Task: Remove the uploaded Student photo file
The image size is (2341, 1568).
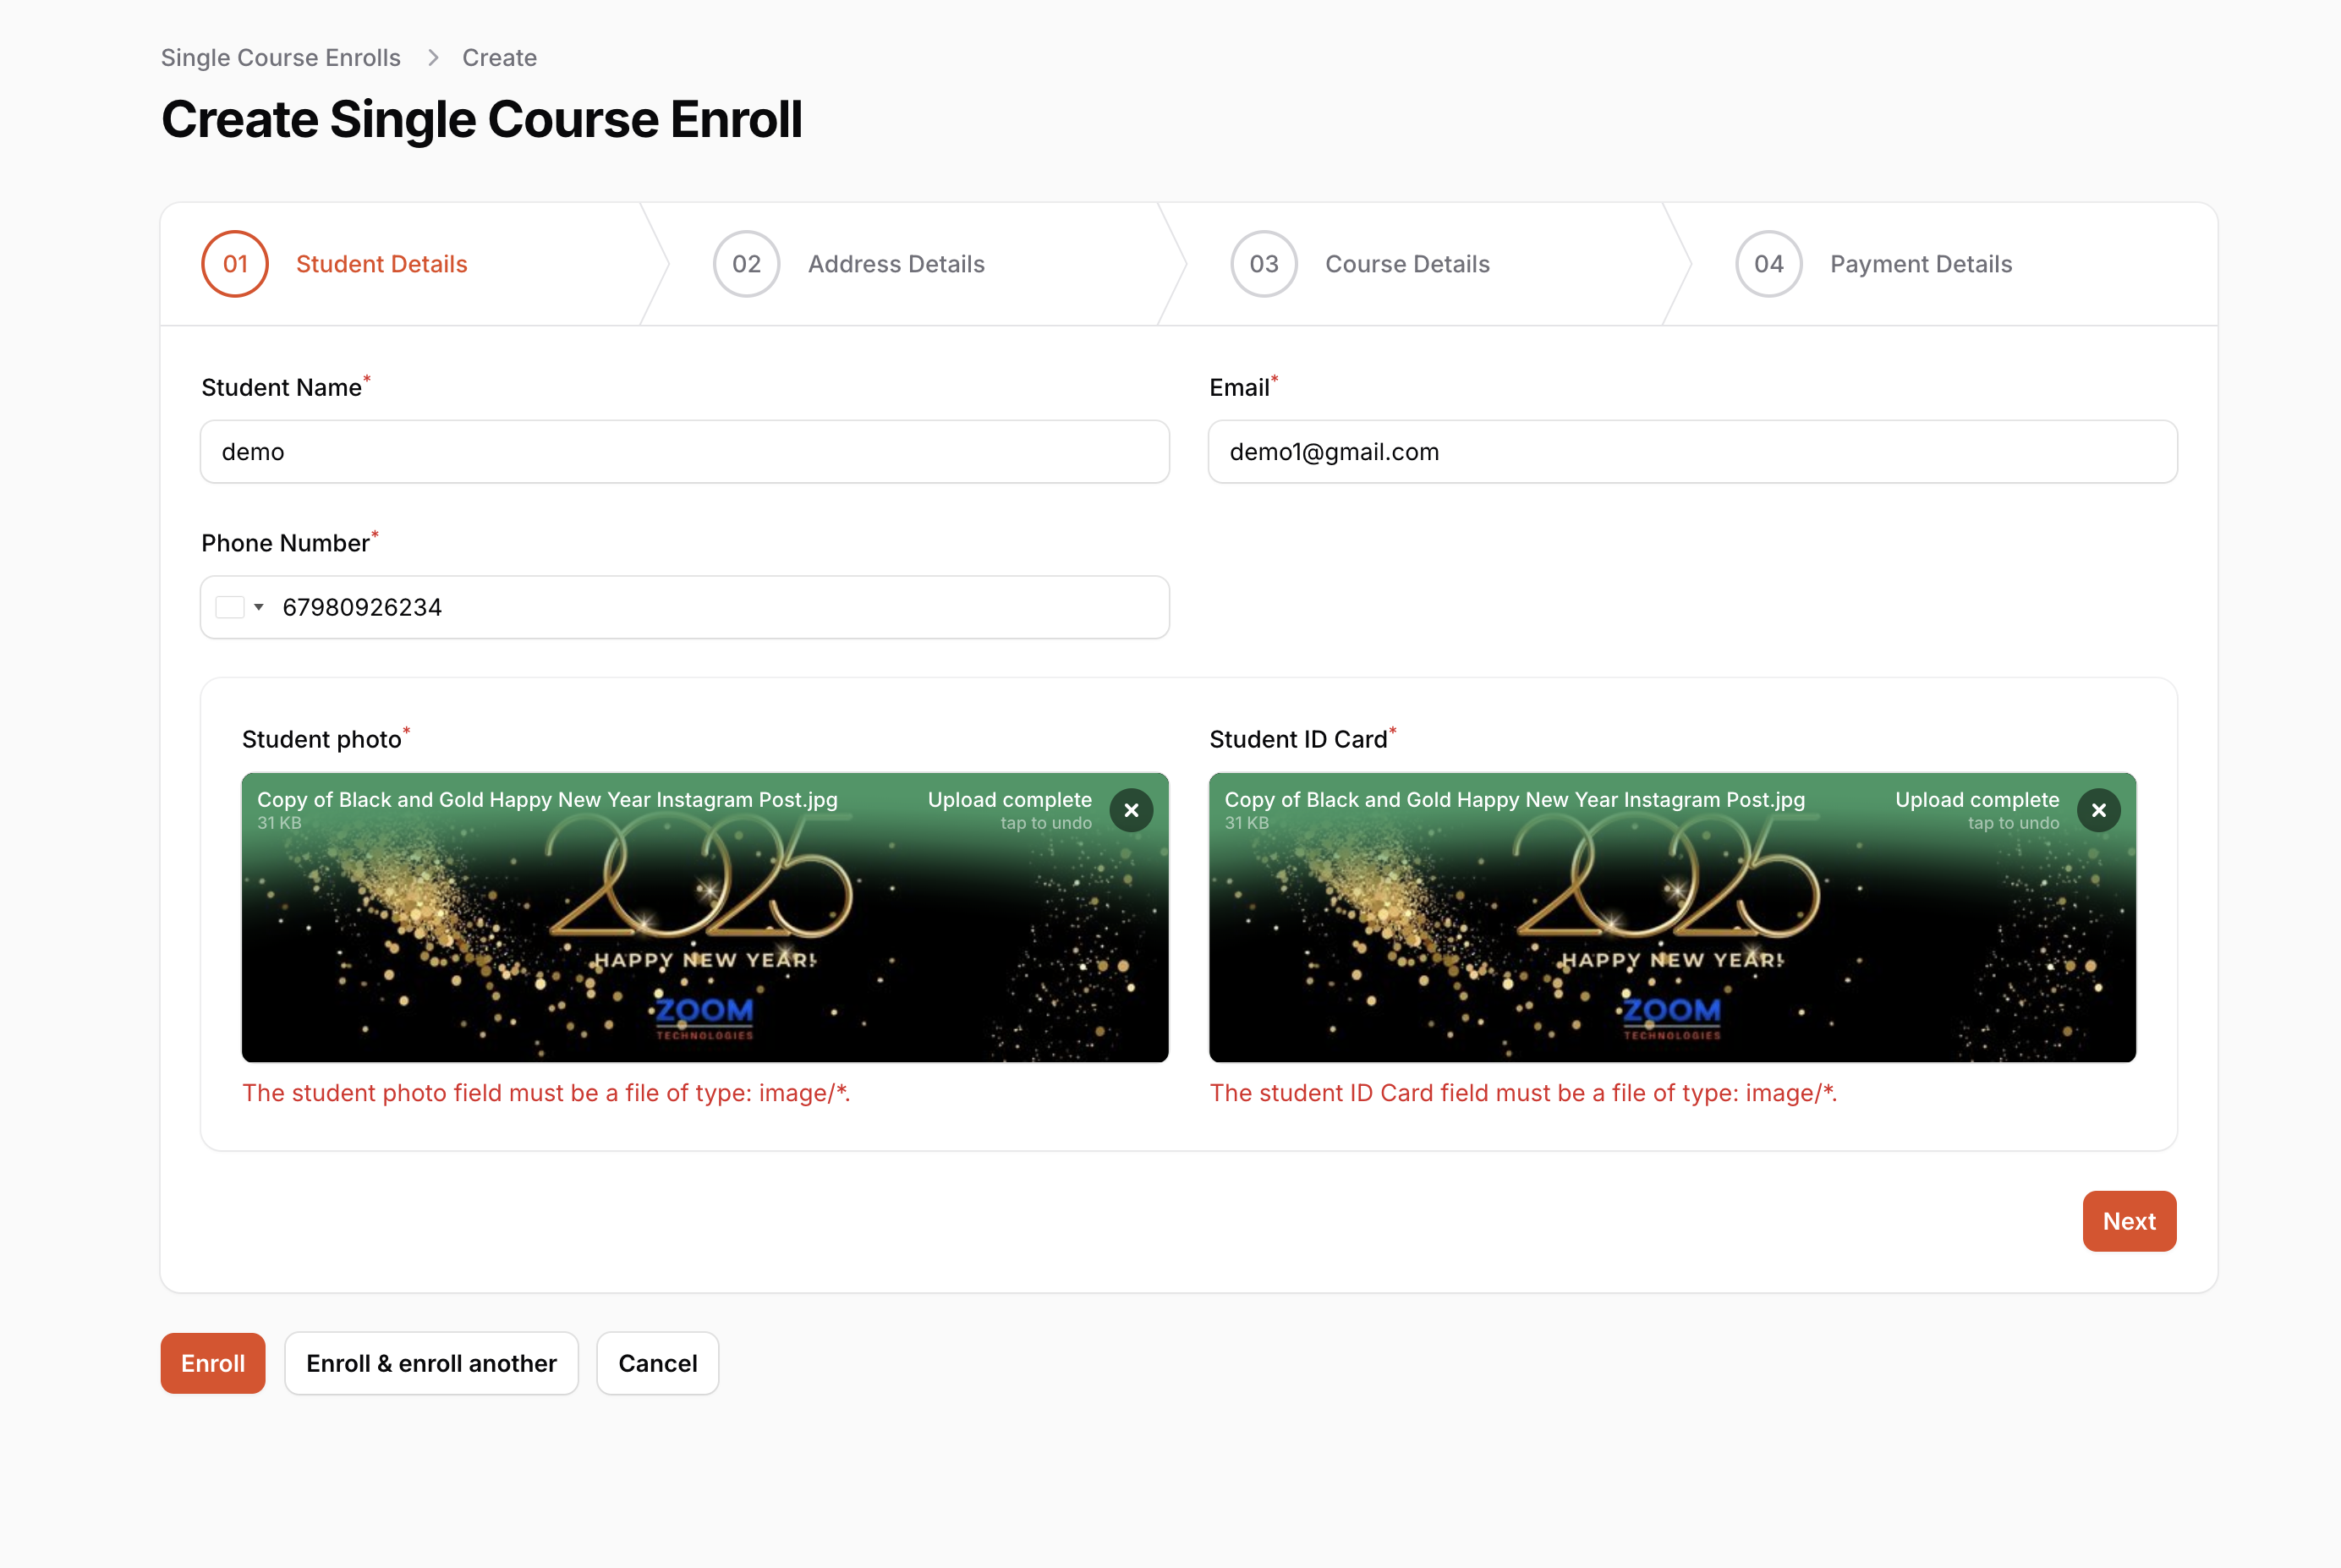Action: pos(1131,810)
